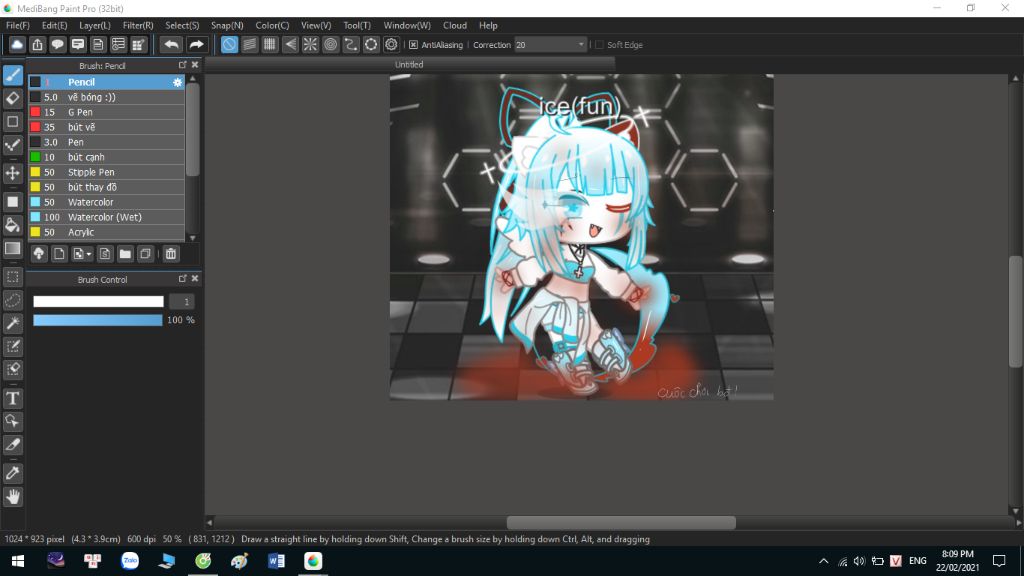1024x576 pixels.
Task: Click the Snap settings gear icon
Action: (x=391, y=44)
